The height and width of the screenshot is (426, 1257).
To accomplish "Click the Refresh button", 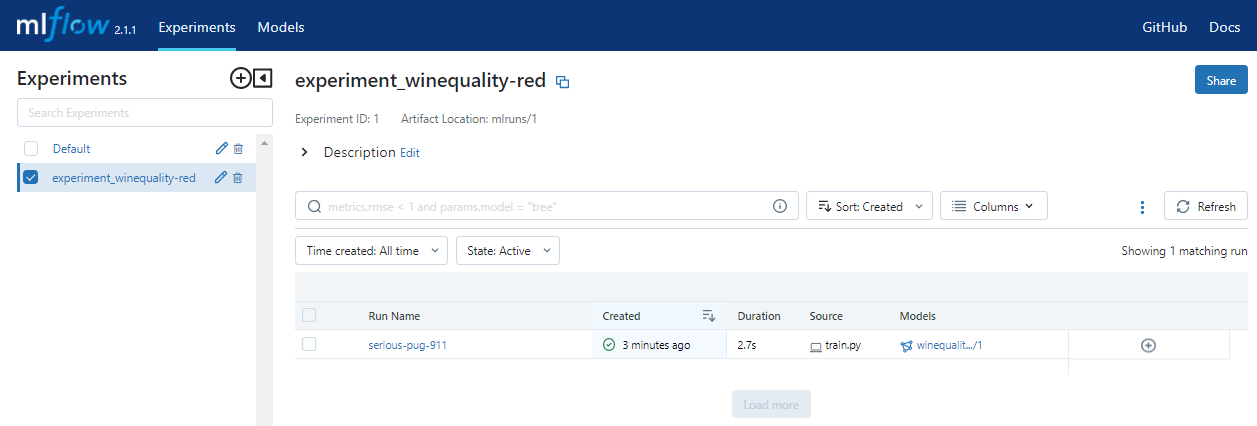I will 1206,206.
